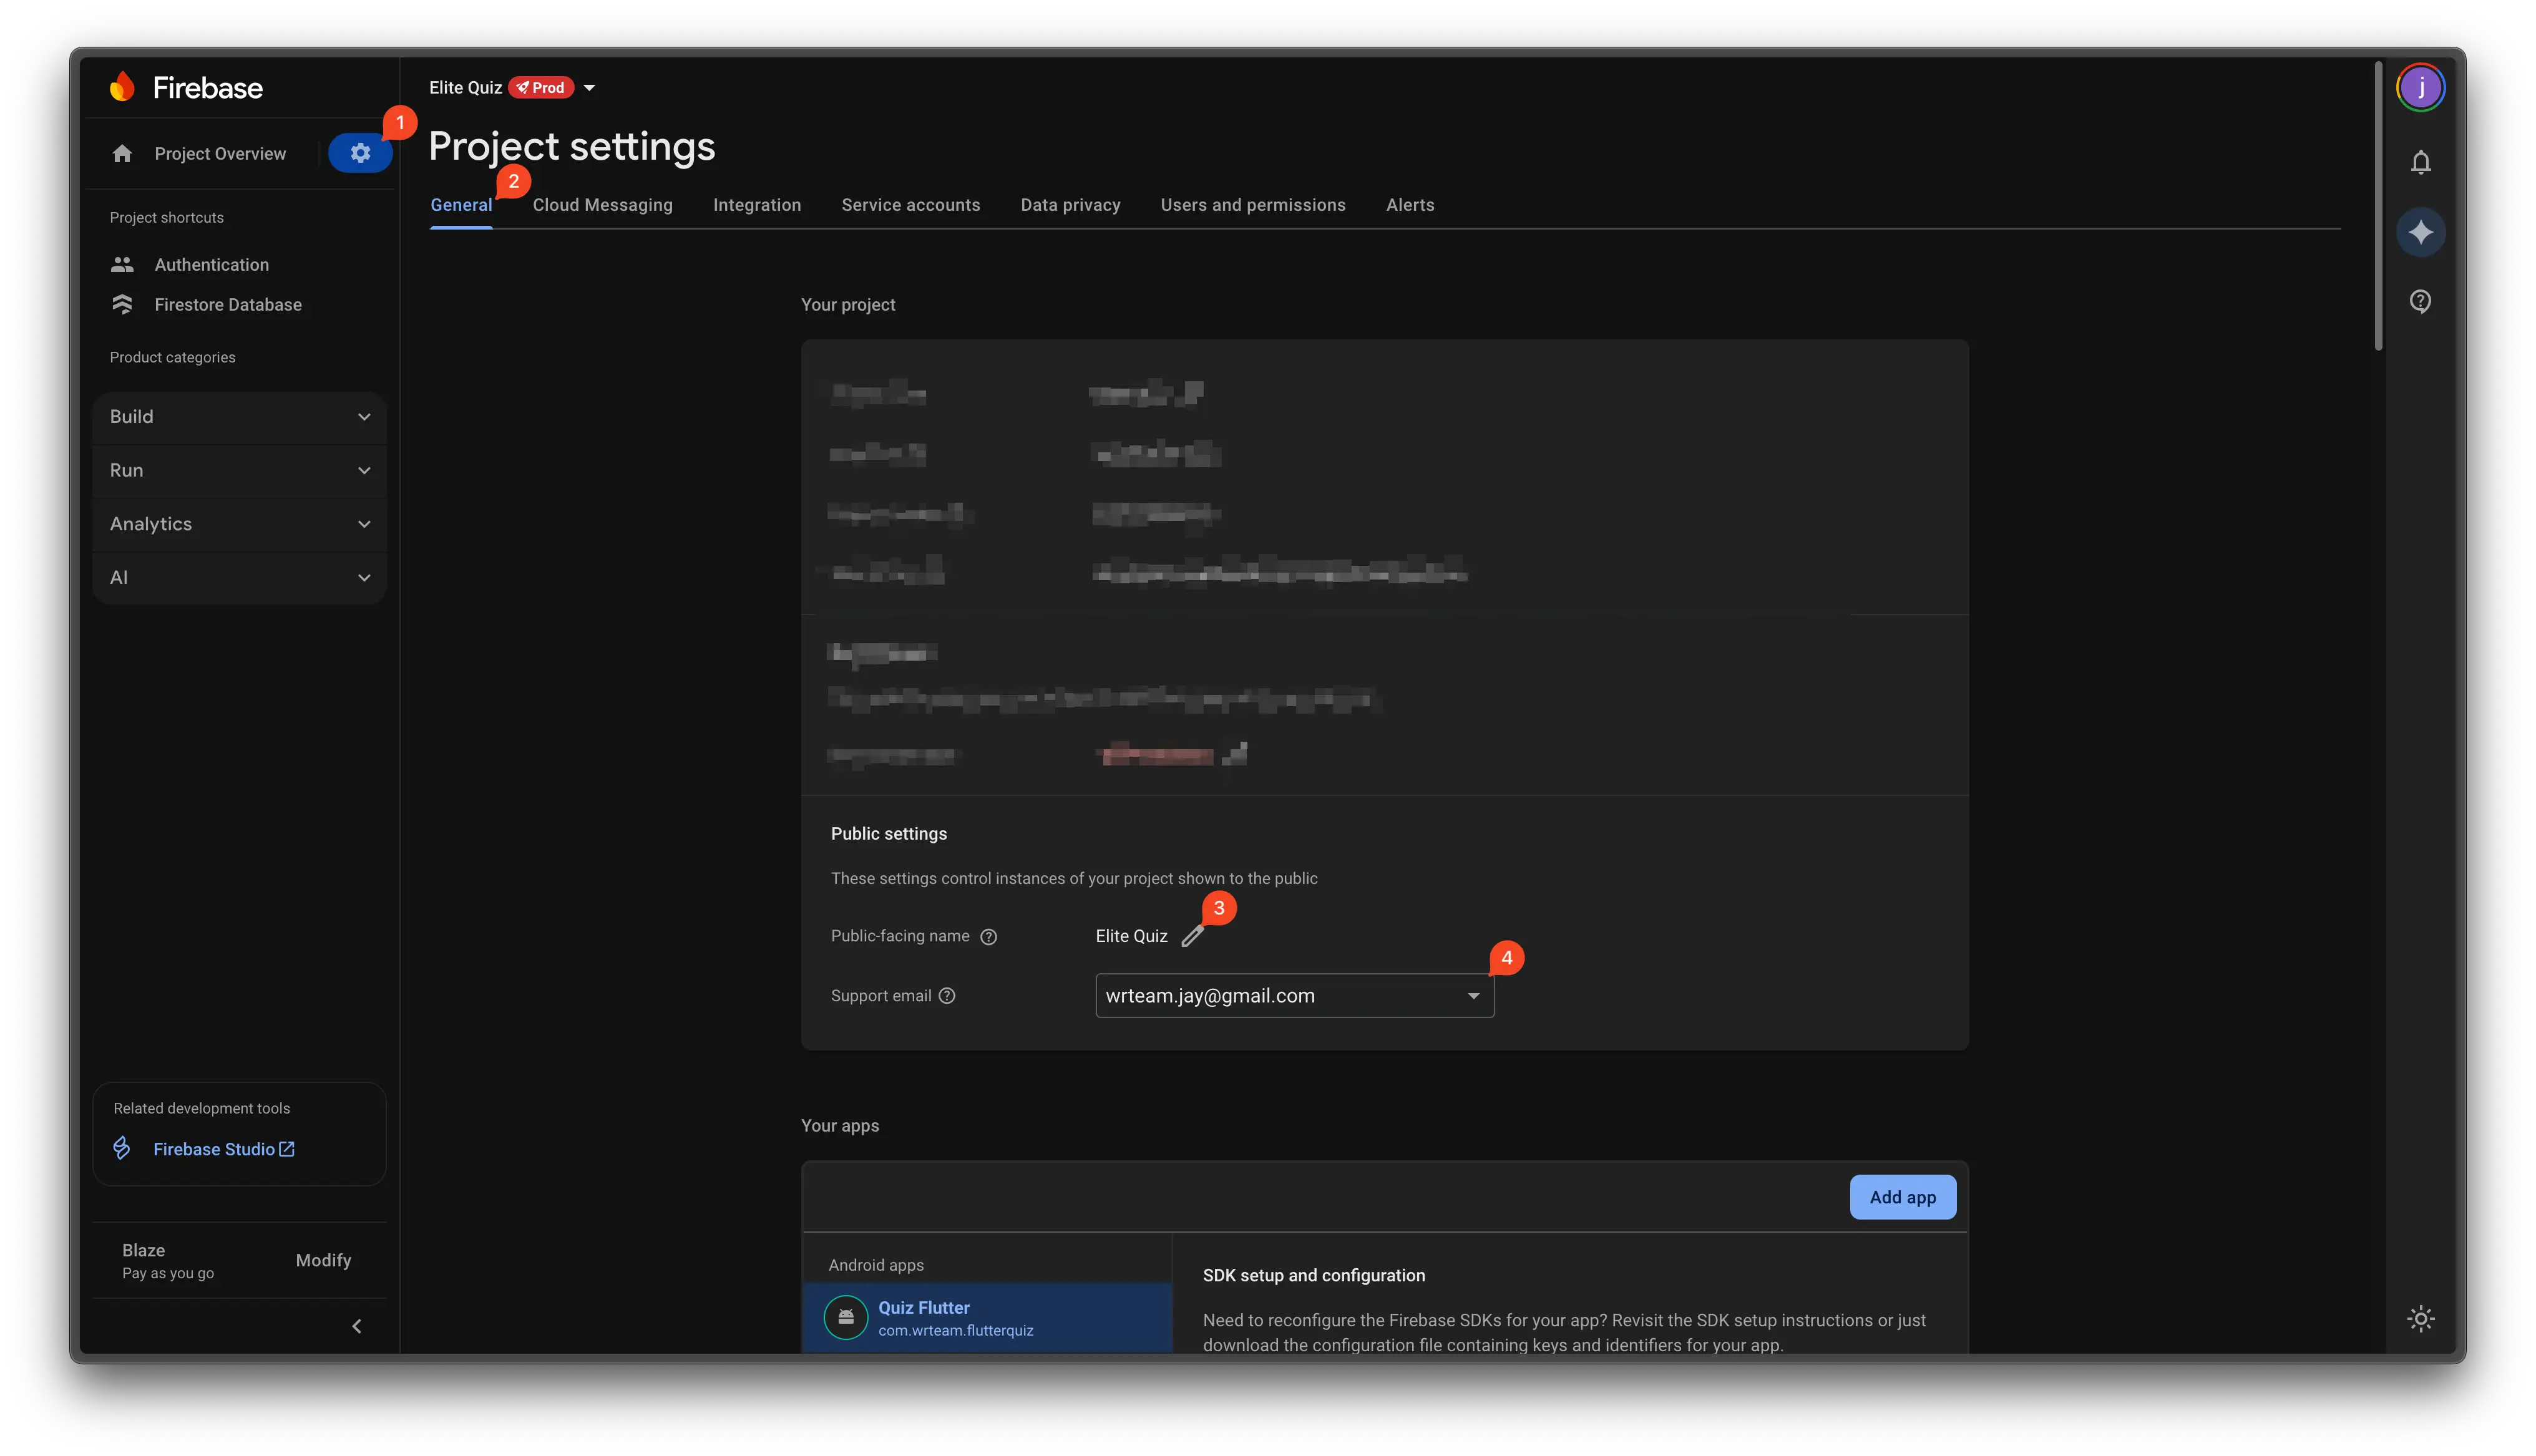2536x1456 pixels.
Task: Click the "Elite Quiz" public-facing name value
Action: (1131, 936)
